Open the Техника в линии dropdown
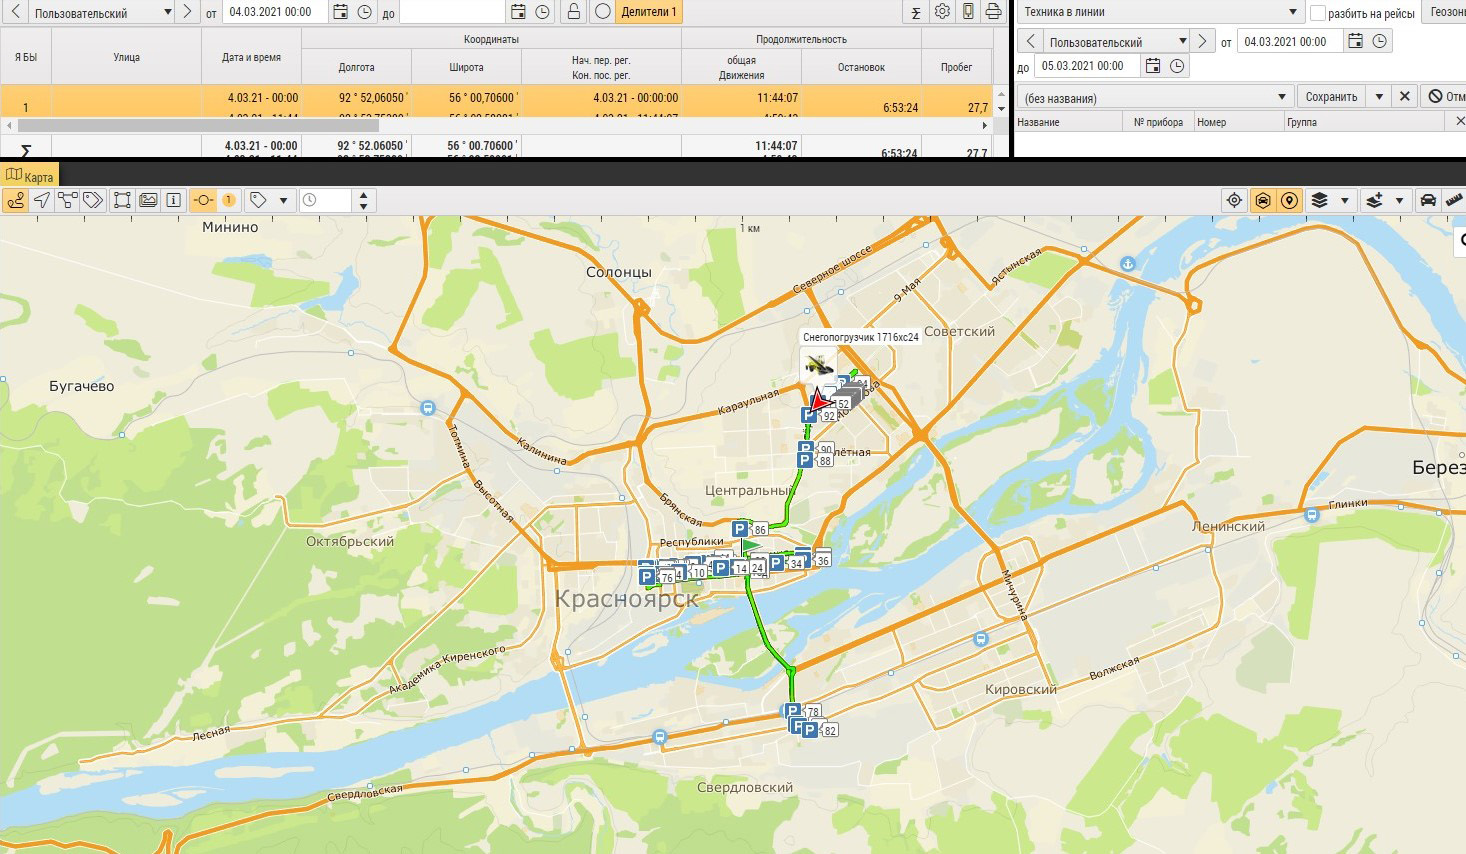 1160,12
